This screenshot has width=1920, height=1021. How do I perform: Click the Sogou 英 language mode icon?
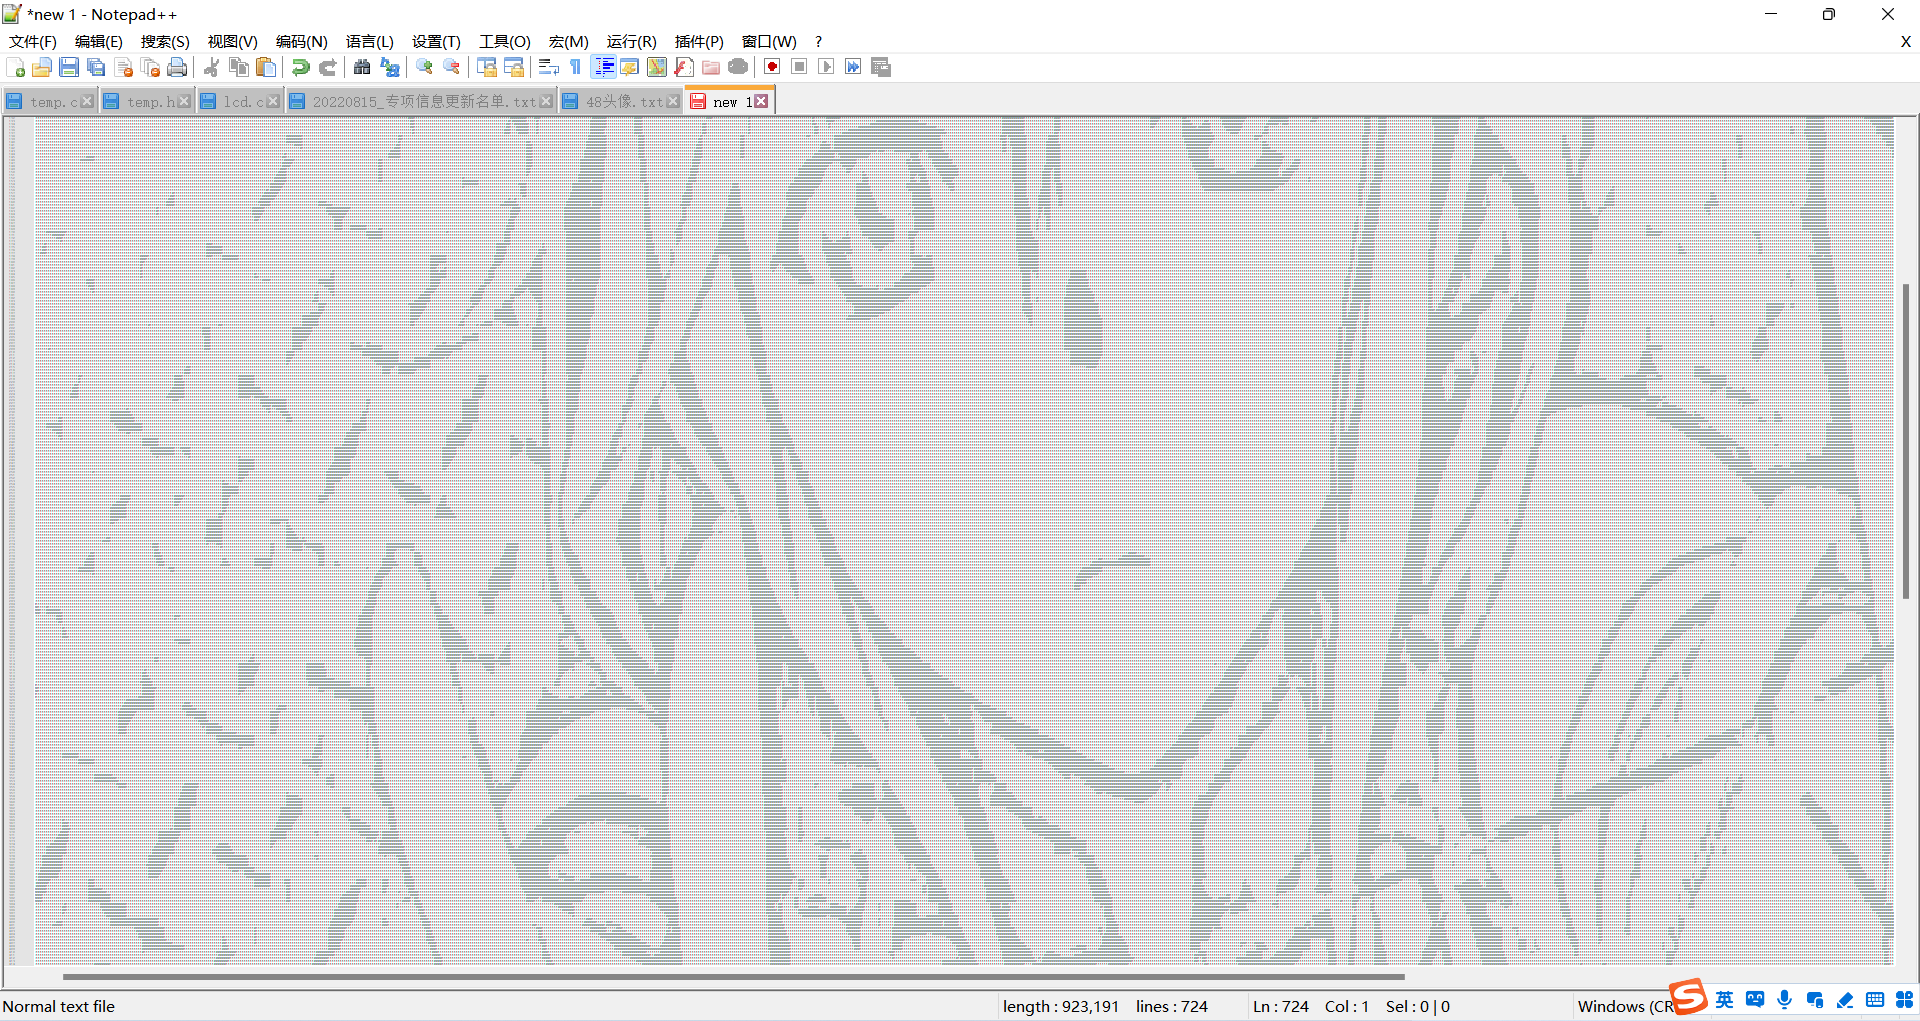tap(1725, 999)
